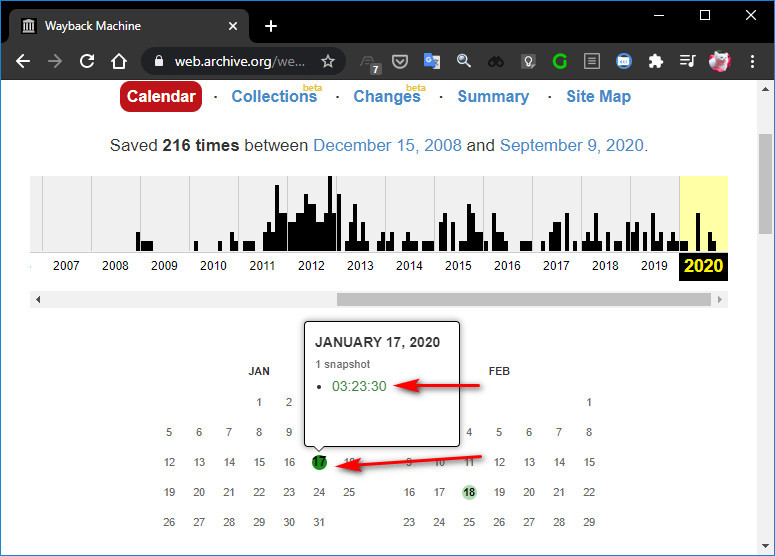Click the JANUARY 17, 2020 popup heading
Image resolution: width=775 pixels, height=556 pixels.
click(378, 342)
